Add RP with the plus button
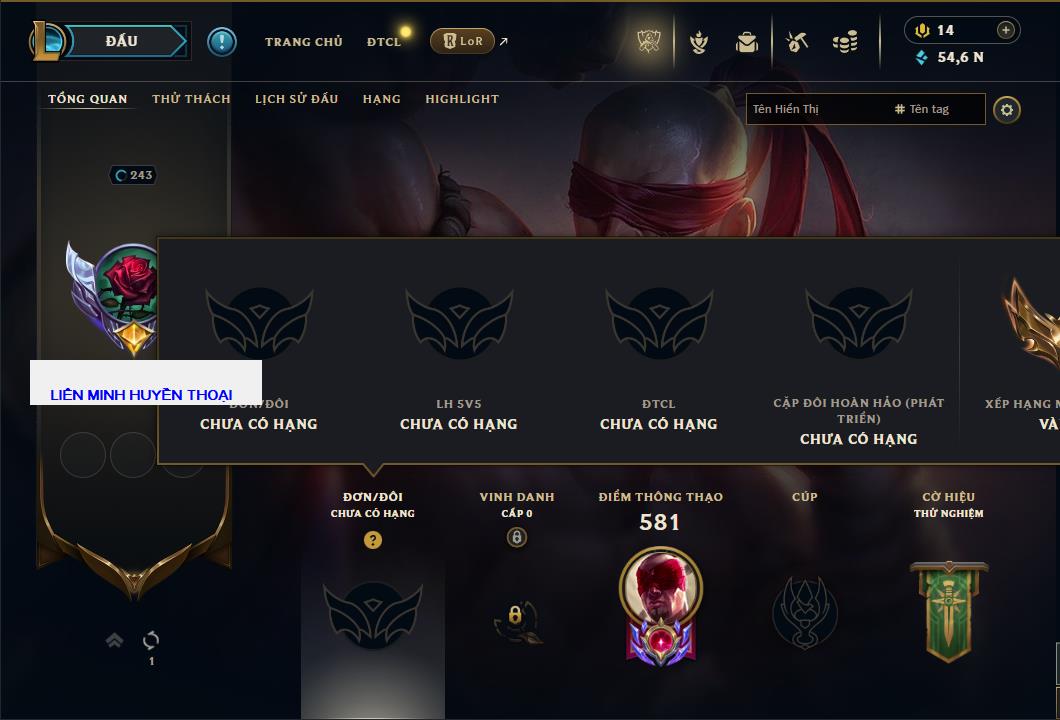 [1006, 30]
